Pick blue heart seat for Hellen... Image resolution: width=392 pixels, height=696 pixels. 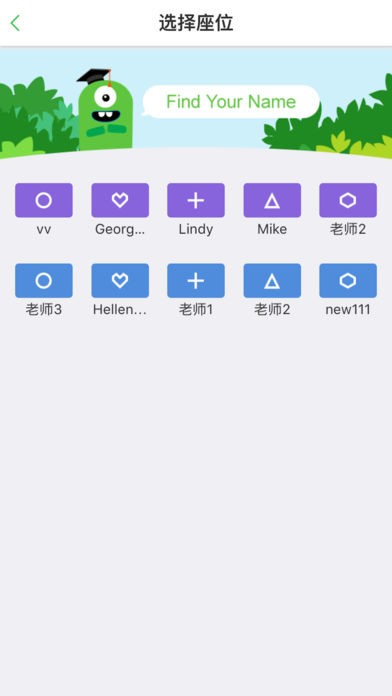pyautogui.click(x=120, y=281)
